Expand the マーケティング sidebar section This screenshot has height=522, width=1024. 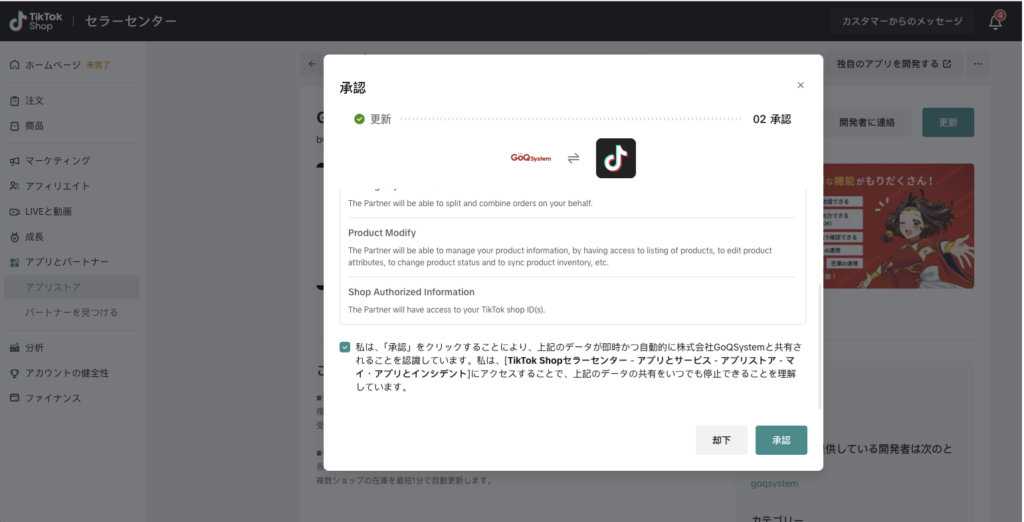(x=57, y=160)
